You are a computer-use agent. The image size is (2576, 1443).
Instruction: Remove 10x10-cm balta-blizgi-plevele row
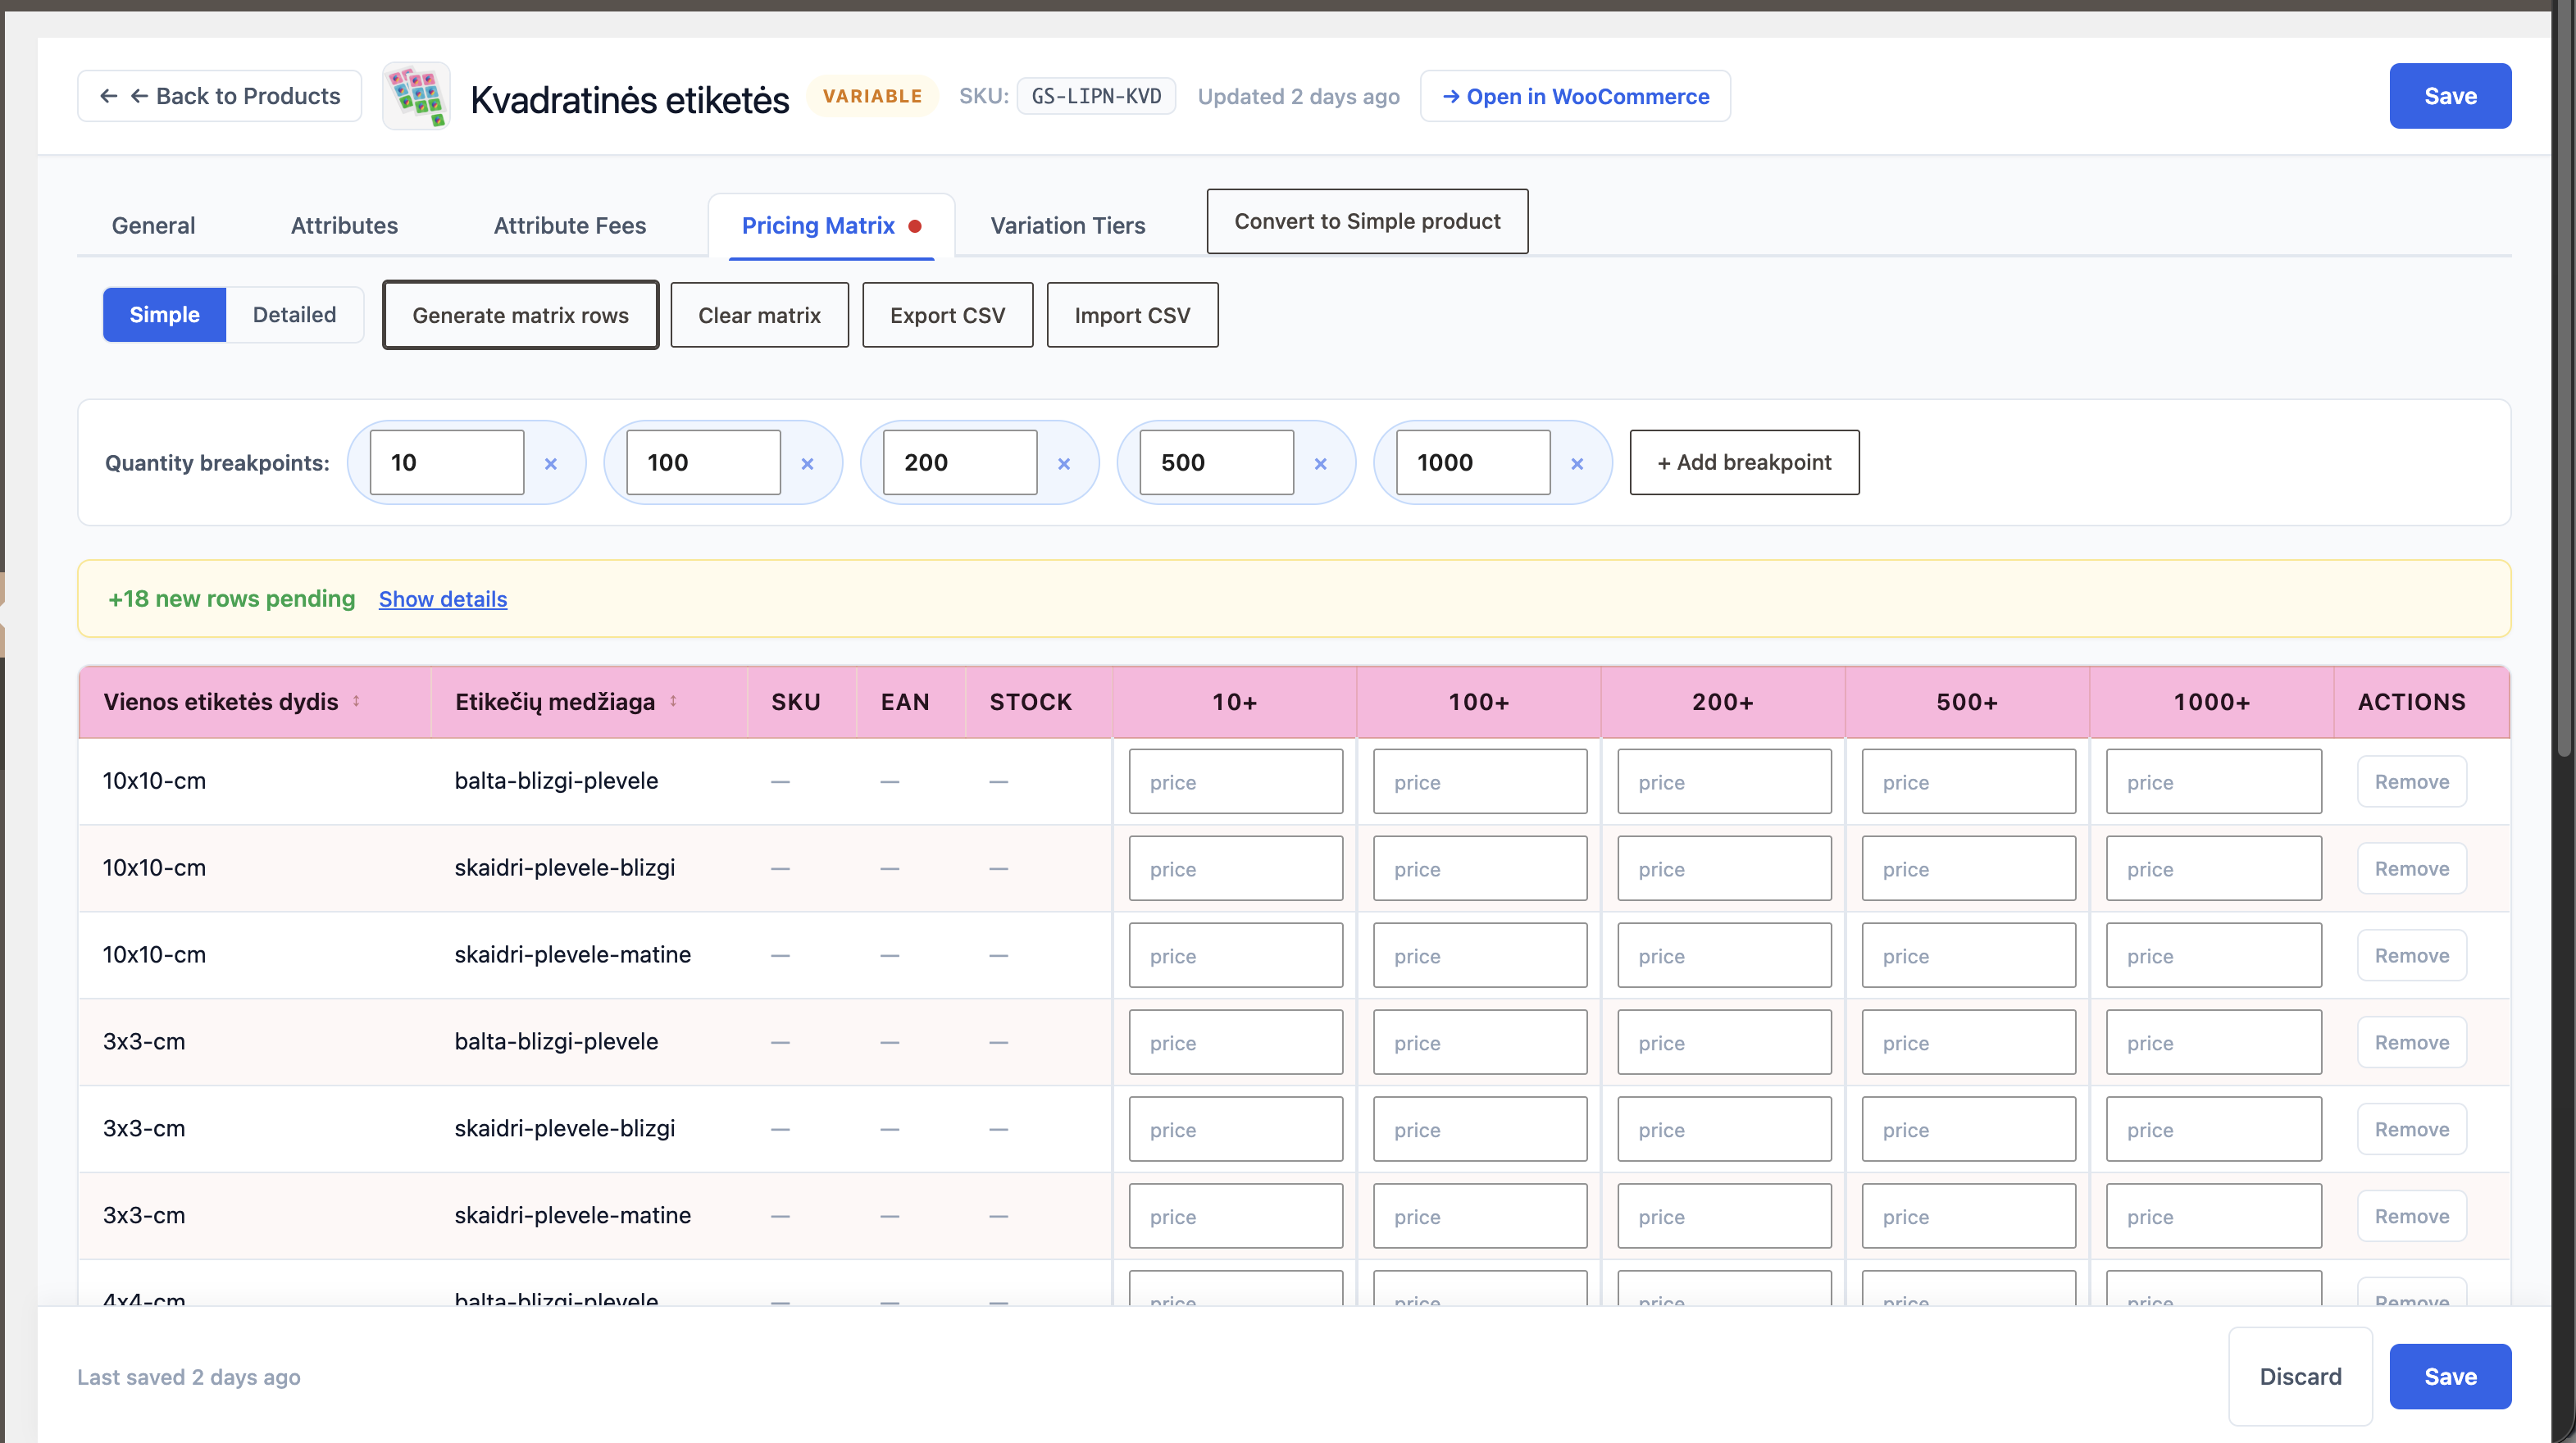pyautogui.click(x=2412, y=781)
